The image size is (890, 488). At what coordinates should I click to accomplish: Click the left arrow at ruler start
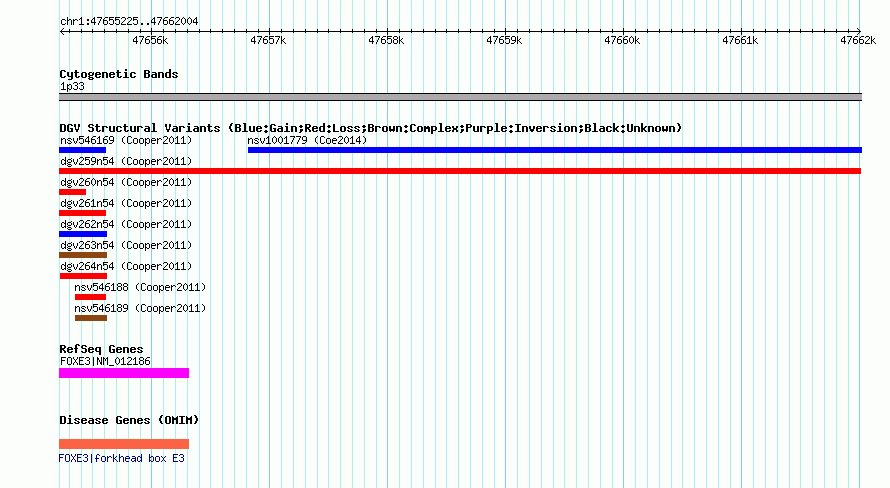tap(62, 31)
